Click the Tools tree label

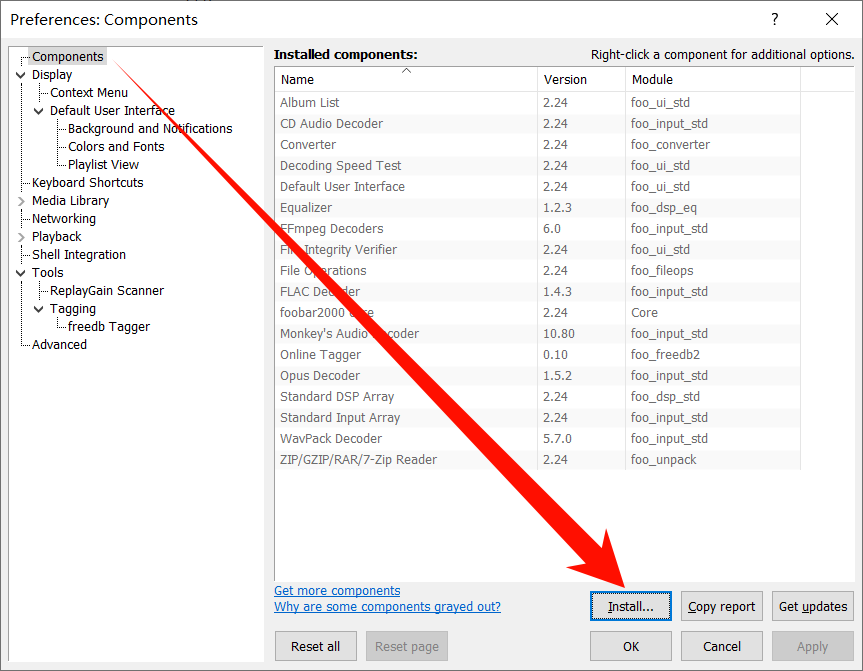tap(47, 273)
